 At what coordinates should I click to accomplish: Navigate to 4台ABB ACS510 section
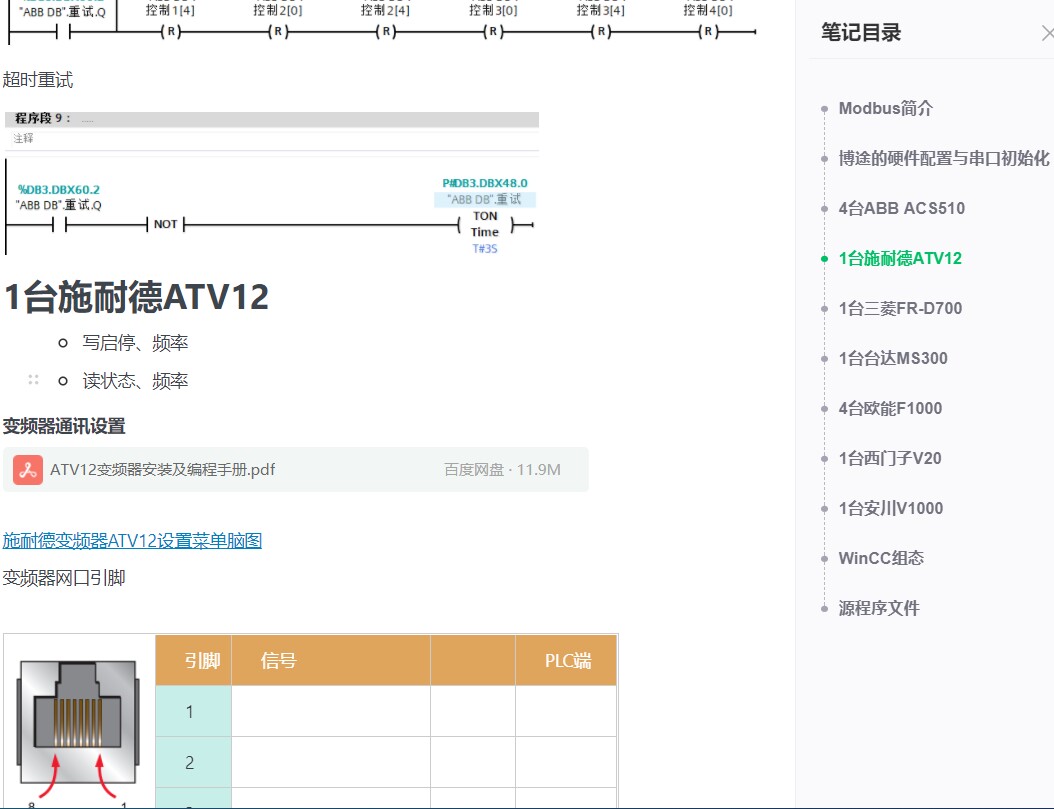901,208
